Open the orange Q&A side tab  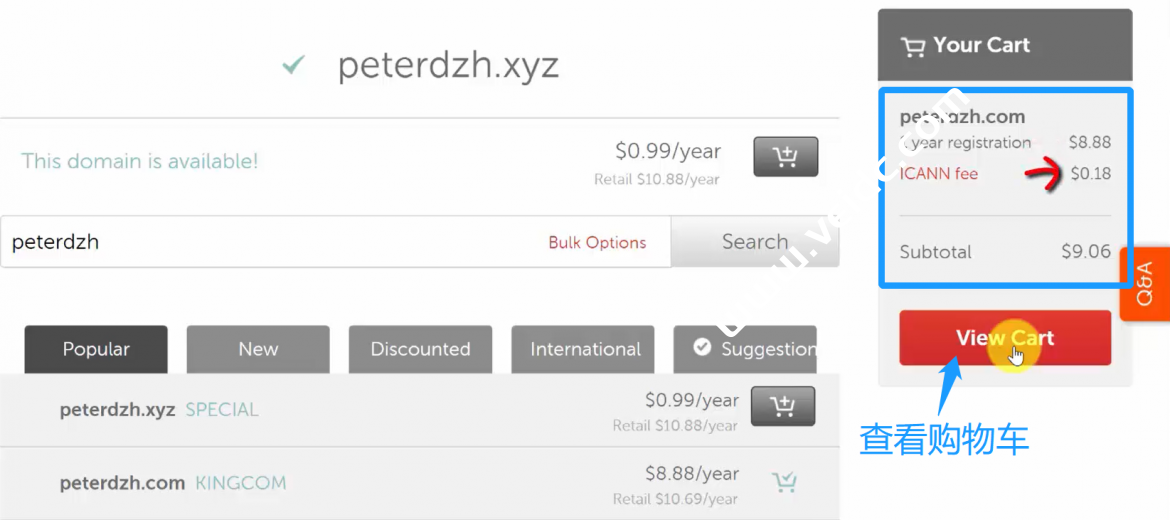coord(1145,284)
